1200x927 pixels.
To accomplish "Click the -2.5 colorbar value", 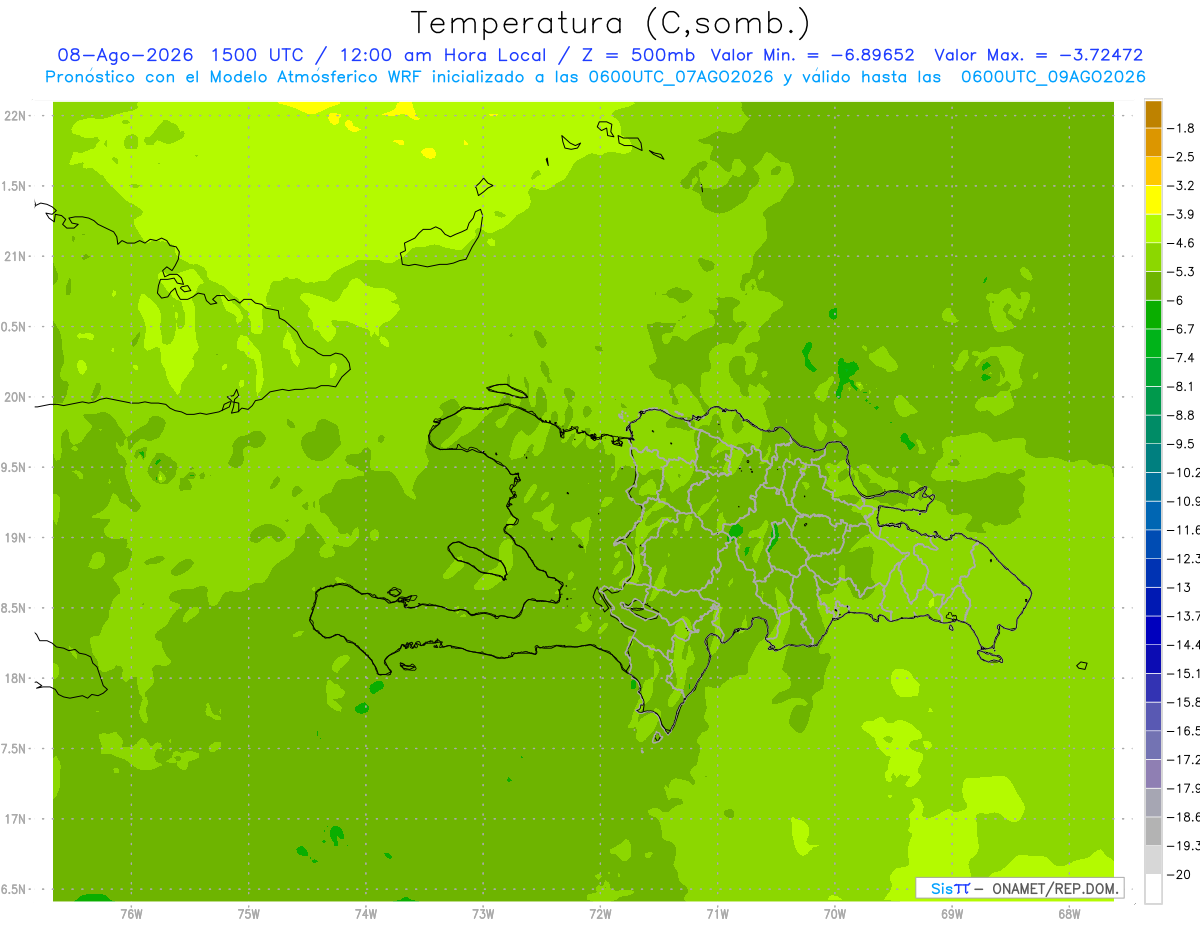I will 1182,157.
